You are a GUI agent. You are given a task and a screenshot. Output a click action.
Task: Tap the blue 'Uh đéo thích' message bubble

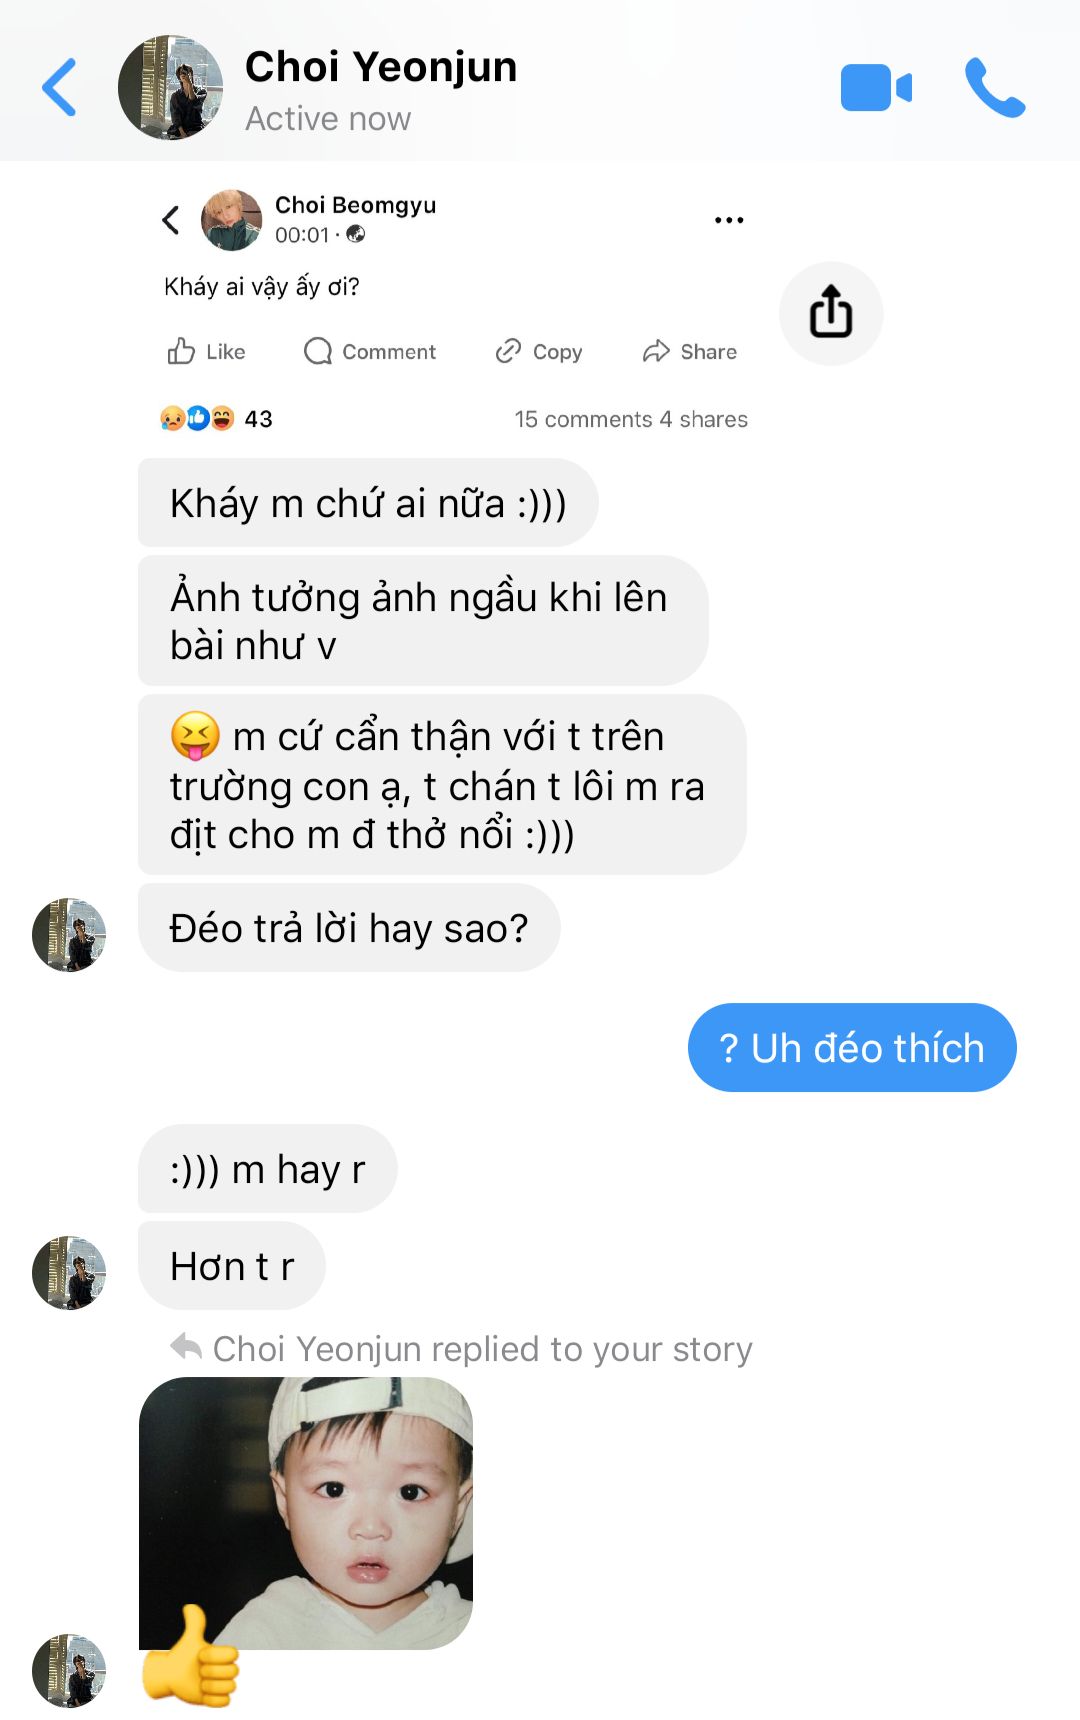[x=852, y=1048]
